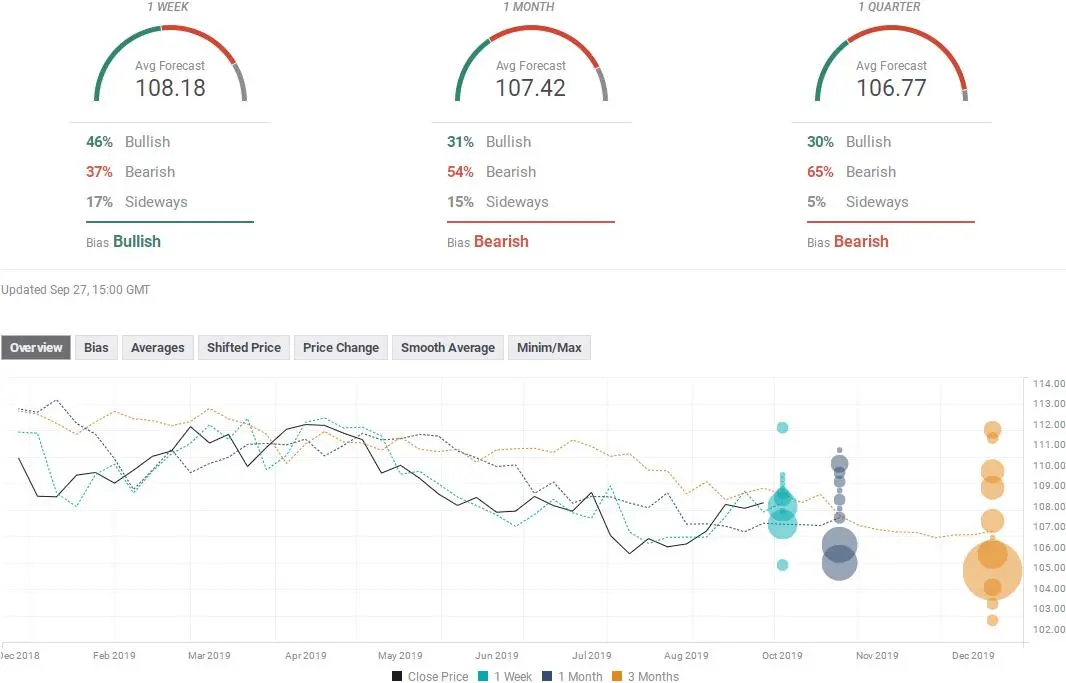The width and height of the screenshot is (1066, 683).
Task: Click 37% Bearish in the weekly forecast
Action: (131, 172)
